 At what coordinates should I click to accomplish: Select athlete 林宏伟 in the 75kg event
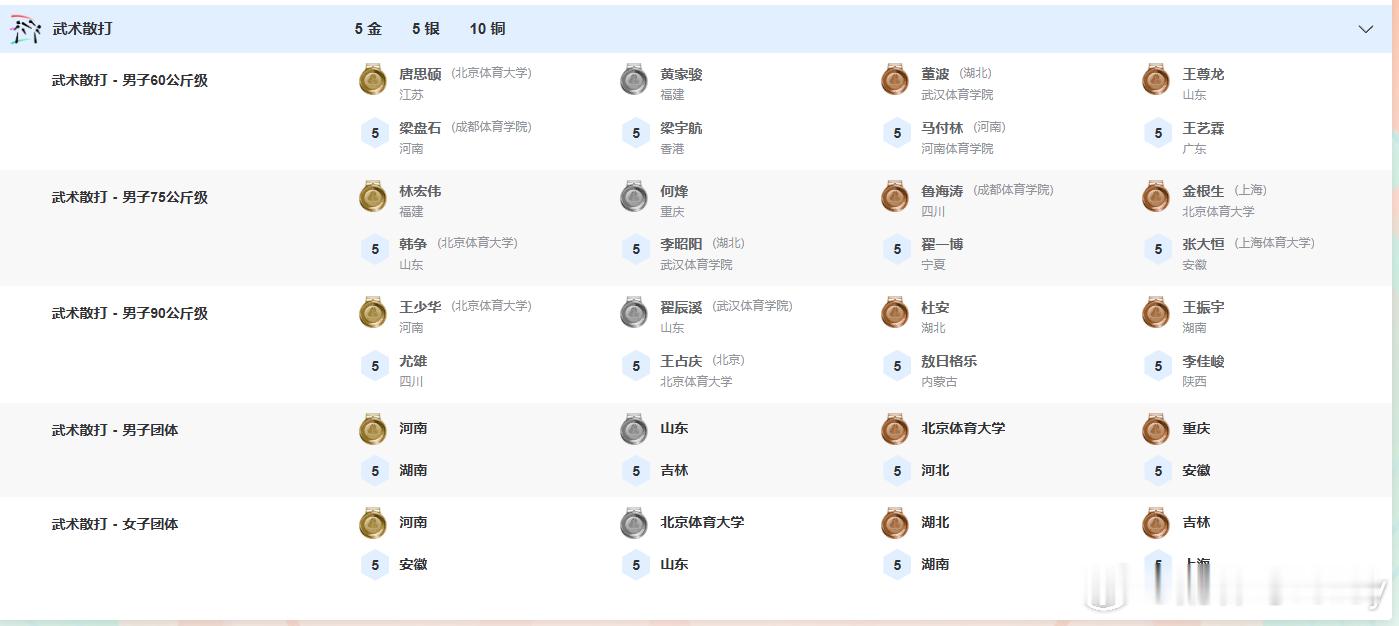[x=420, y=189]
